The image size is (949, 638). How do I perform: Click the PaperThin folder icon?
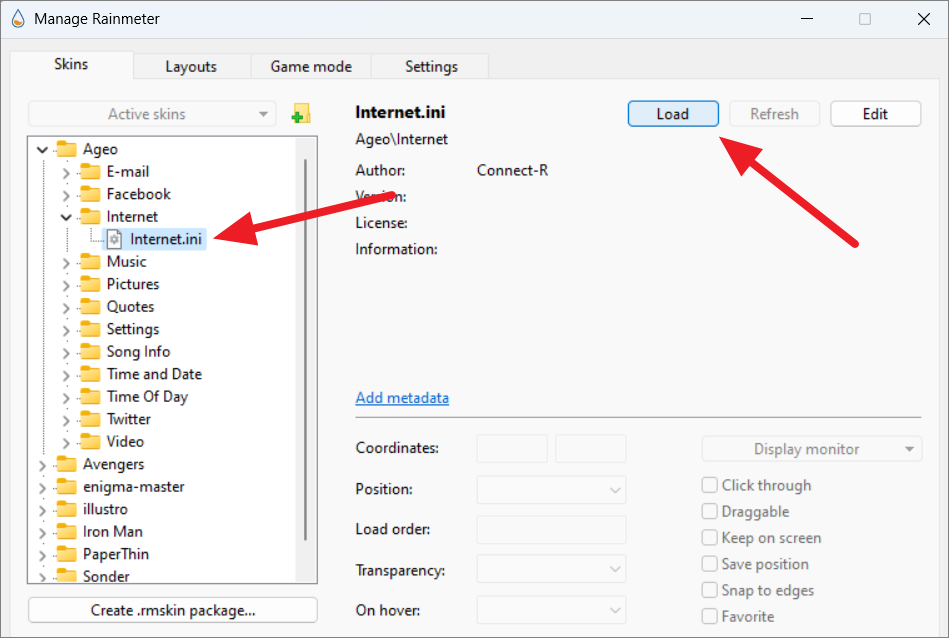[67, 554]
